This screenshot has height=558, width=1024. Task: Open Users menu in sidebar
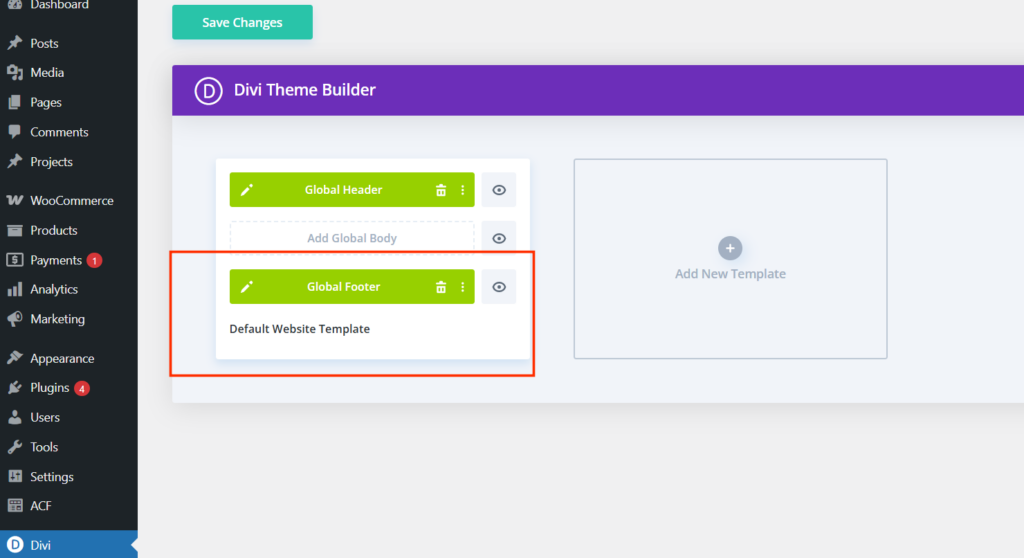(69, 418)
